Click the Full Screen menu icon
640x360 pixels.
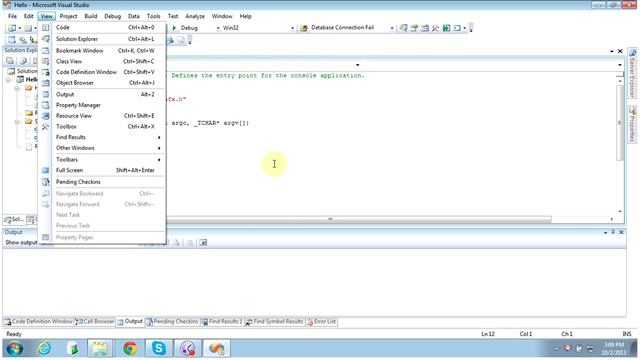point(46,170)
